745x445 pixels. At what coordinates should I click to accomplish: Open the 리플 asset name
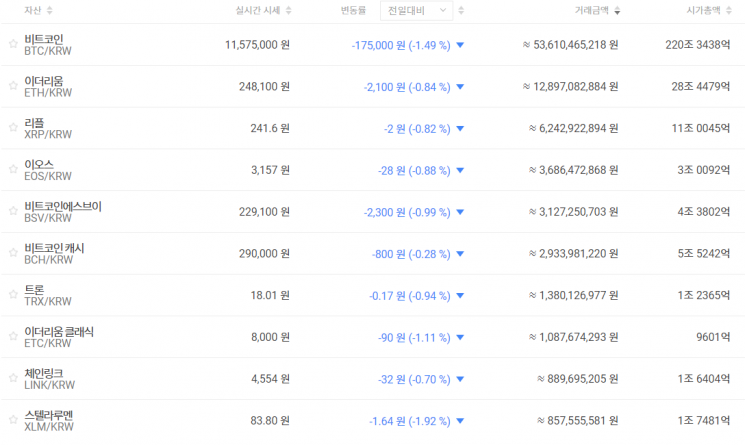[x=34, y=123]
